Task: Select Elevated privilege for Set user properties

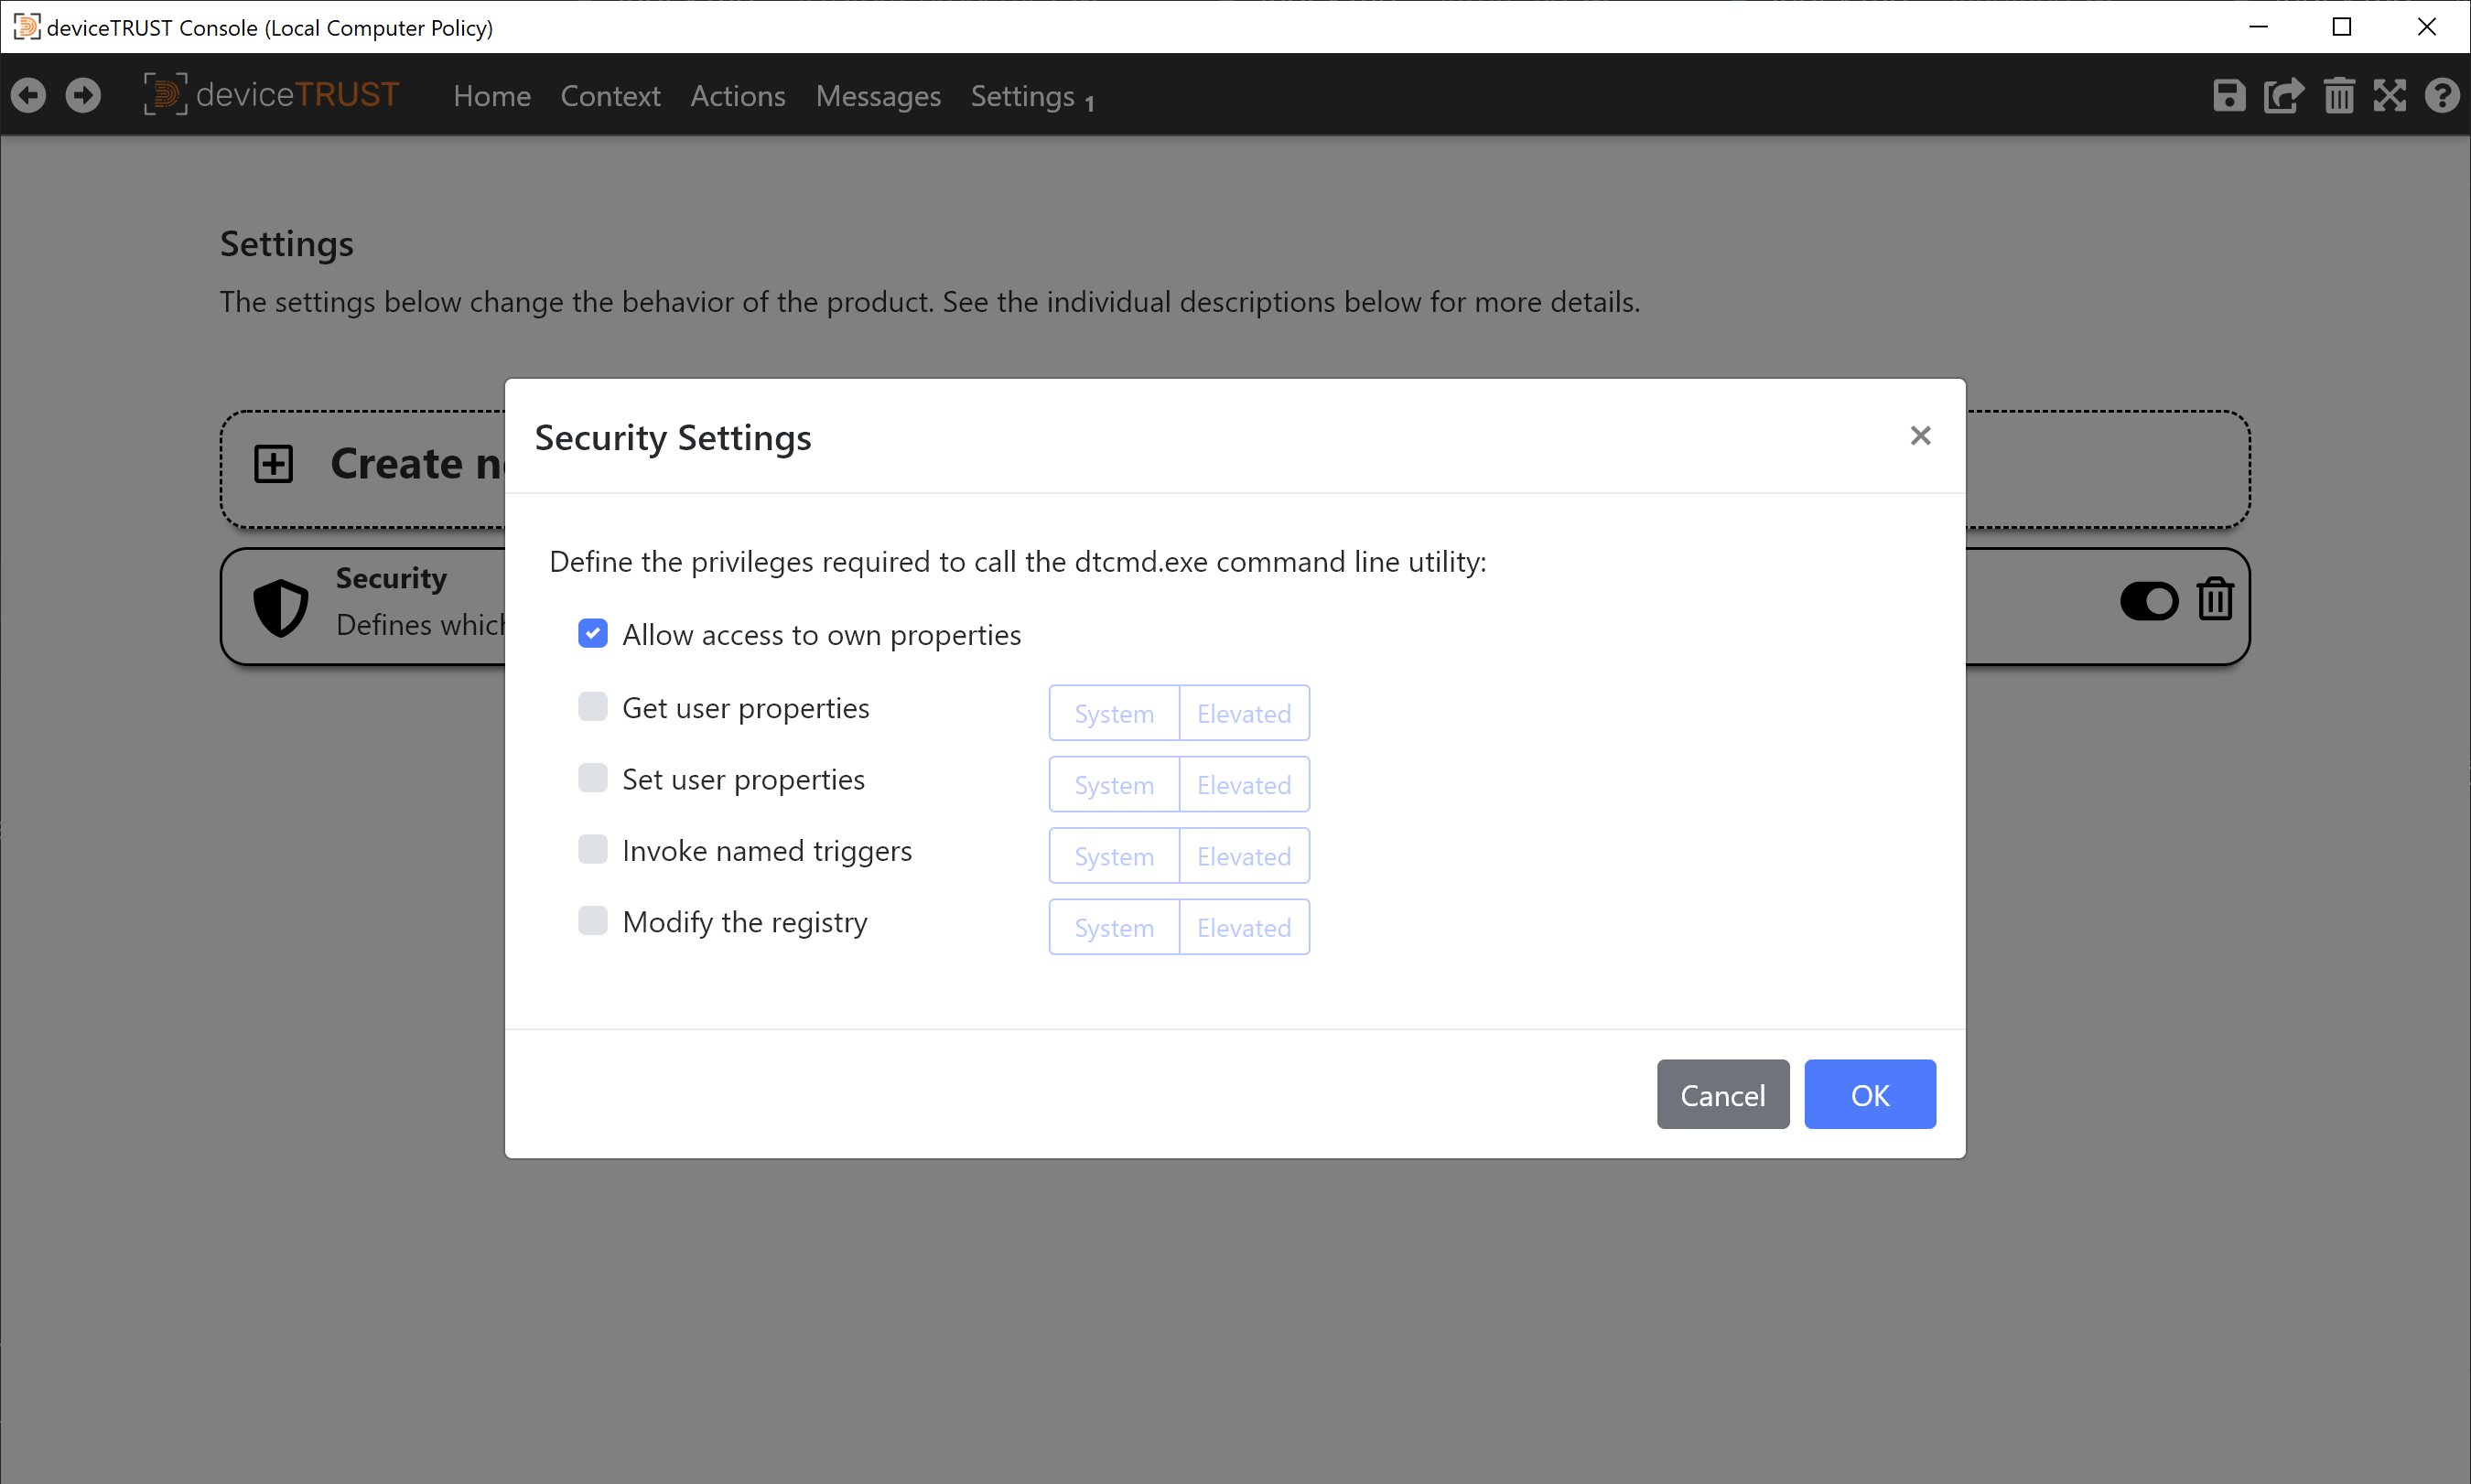Action: [x=1243, y=784]
